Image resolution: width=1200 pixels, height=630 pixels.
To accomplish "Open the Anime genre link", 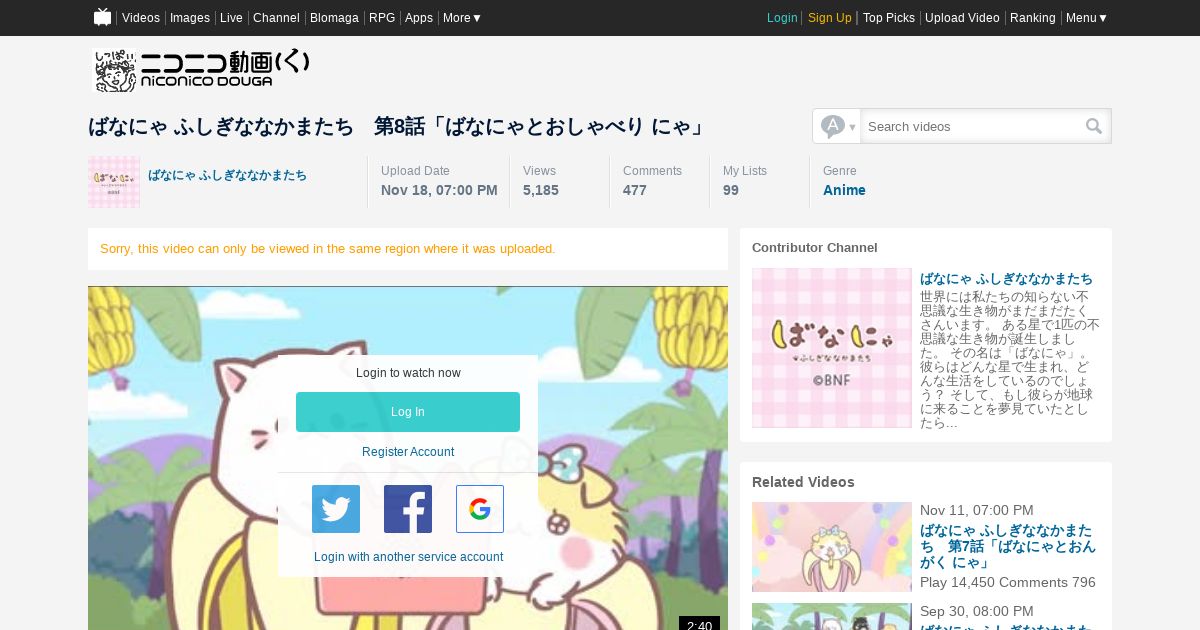I will pyautogui.click(x=844, y=190).
